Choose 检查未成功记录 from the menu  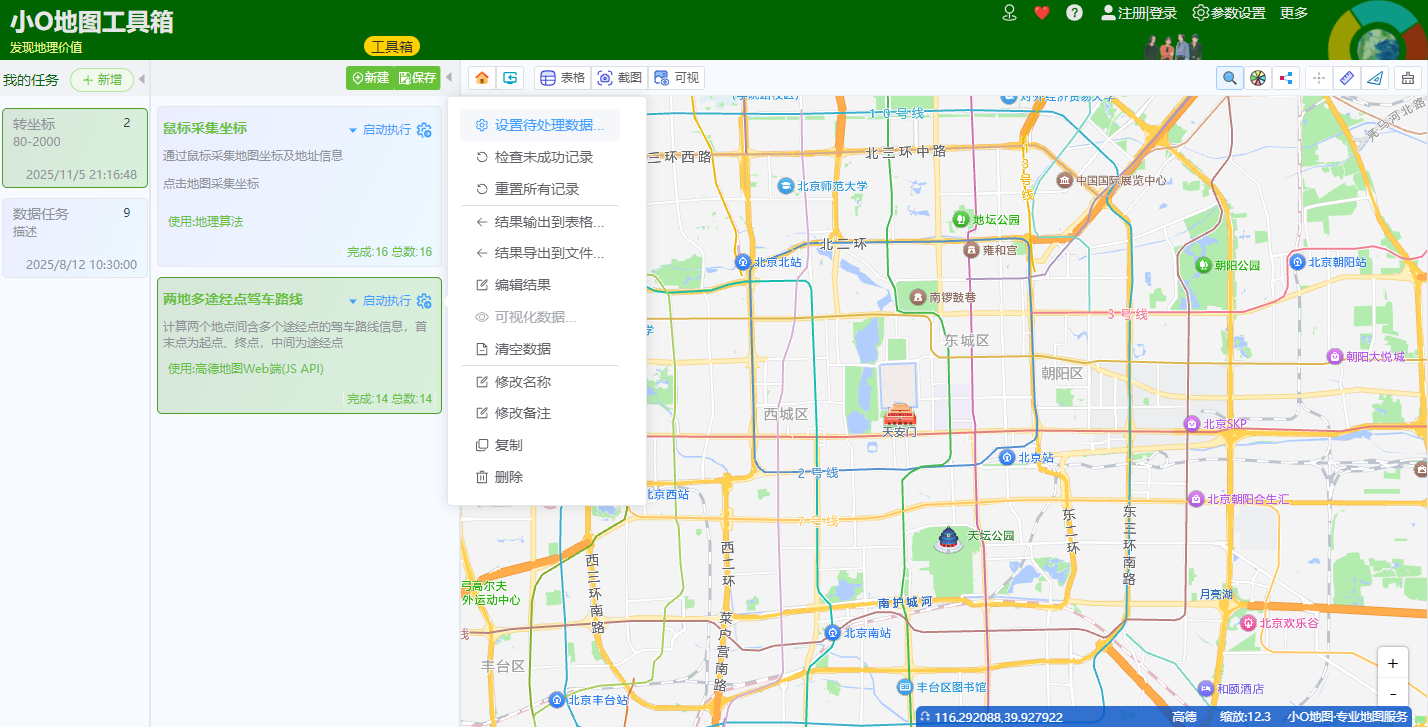pos(540,157)
